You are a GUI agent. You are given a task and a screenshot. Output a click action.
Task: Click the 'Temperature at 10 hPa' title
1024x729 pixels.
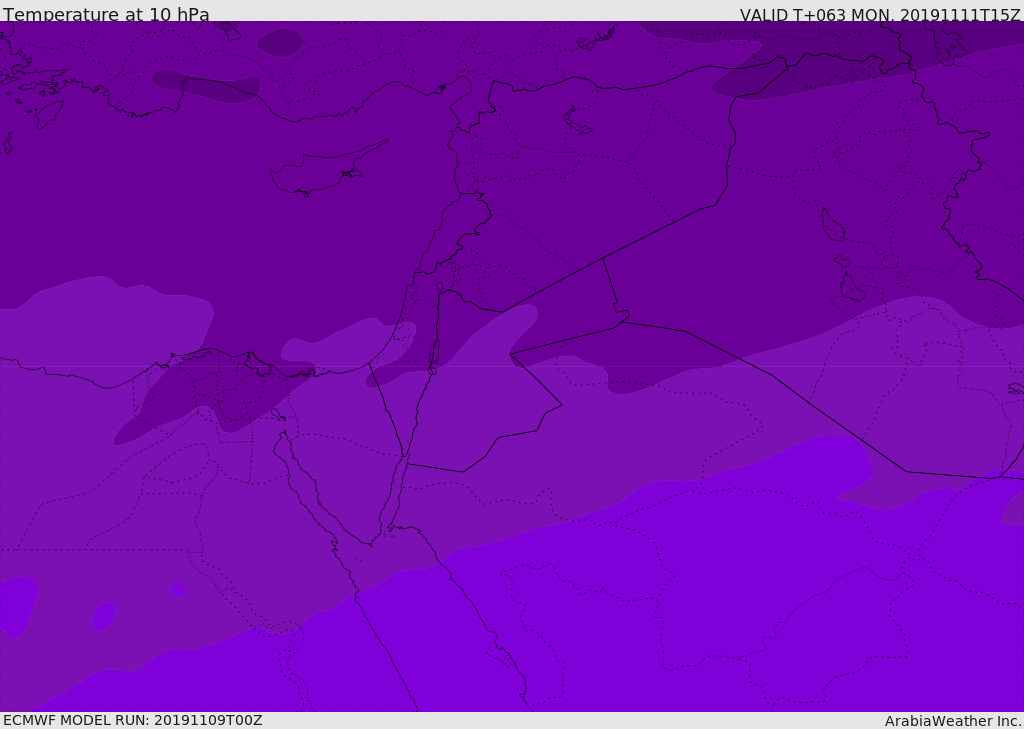click(x=106, y=14)
